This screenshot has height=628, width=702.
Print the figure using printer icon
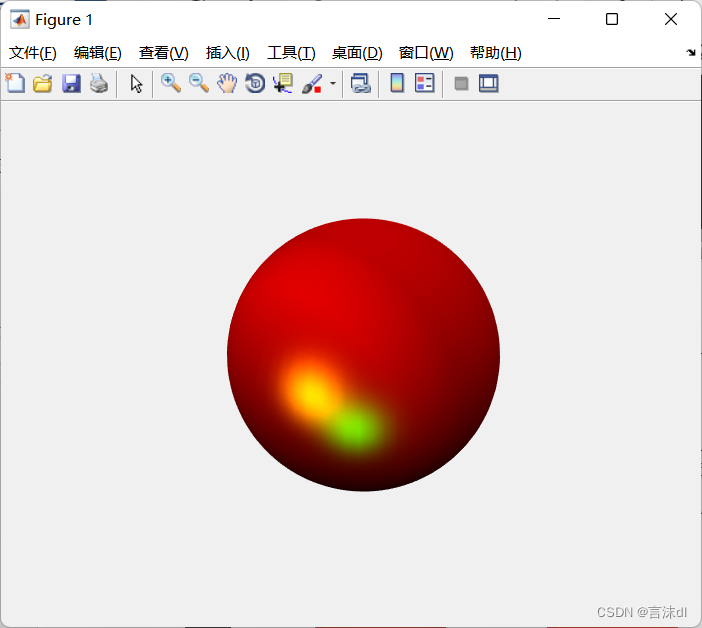point(99,84)
